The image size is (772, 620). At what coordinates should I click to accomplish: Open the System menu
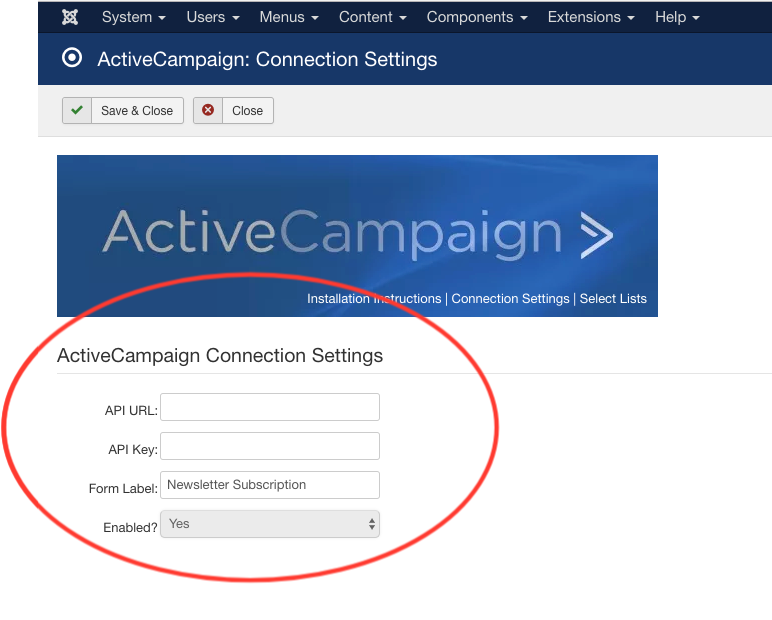pyautogui.click(x=133, y=17)
